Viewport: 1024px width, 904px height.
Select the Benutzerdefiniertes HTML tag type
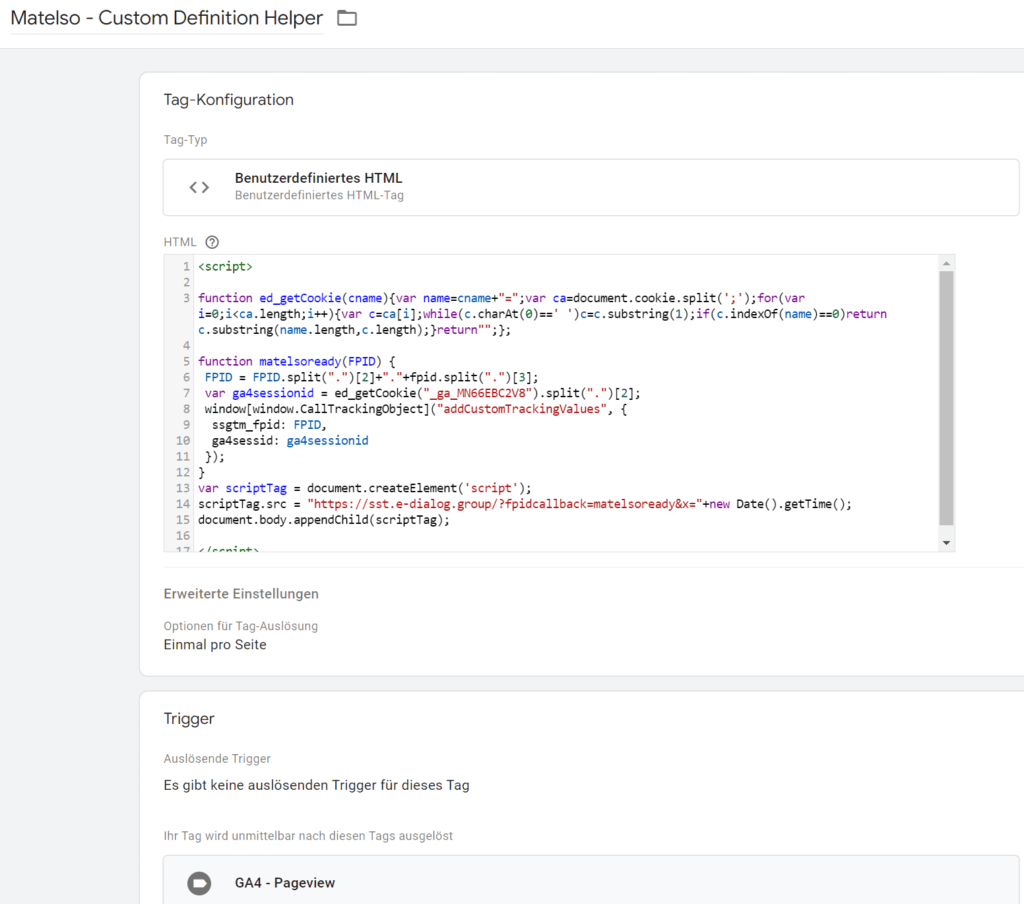(318, 178)
